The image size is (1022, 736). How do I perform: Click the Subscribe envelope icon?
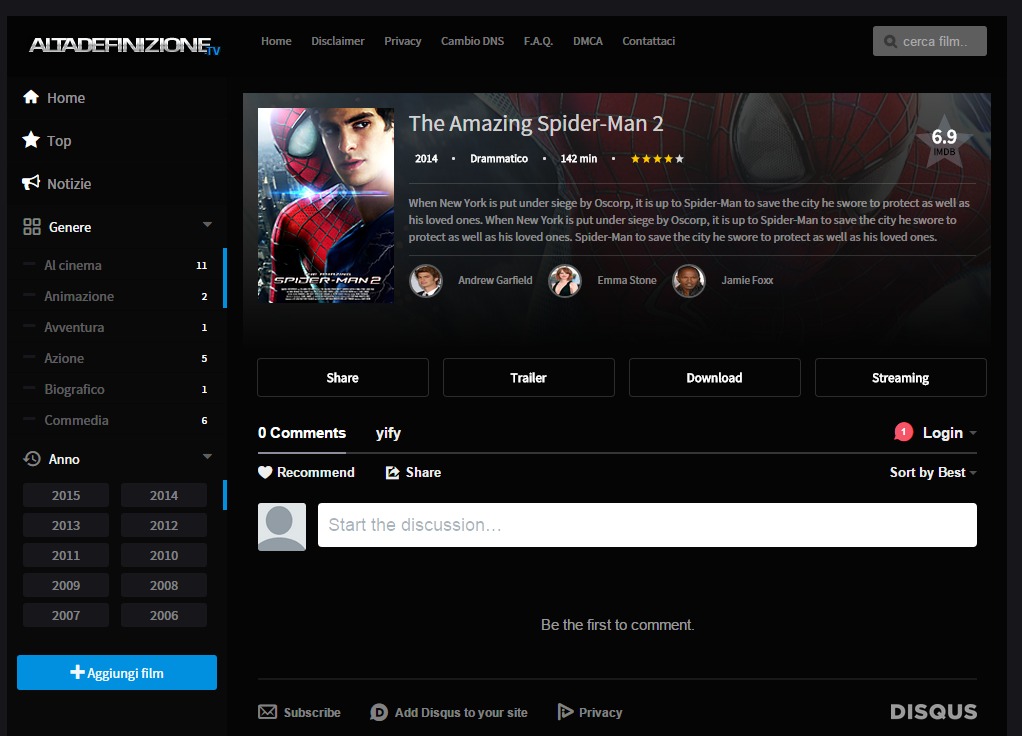tap(267, 712)
